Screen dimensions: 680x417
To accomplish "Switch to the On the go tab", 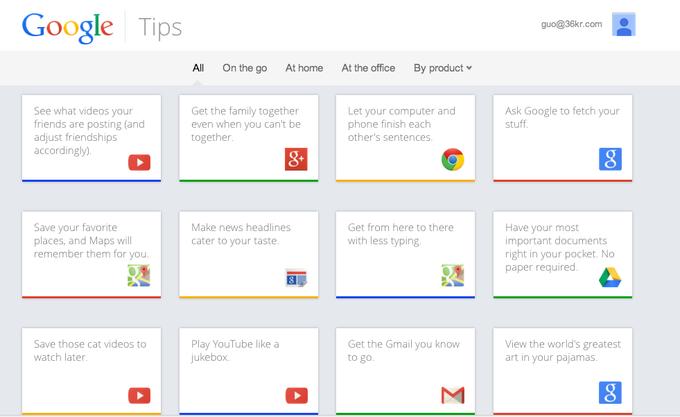I will pos(245,68).
